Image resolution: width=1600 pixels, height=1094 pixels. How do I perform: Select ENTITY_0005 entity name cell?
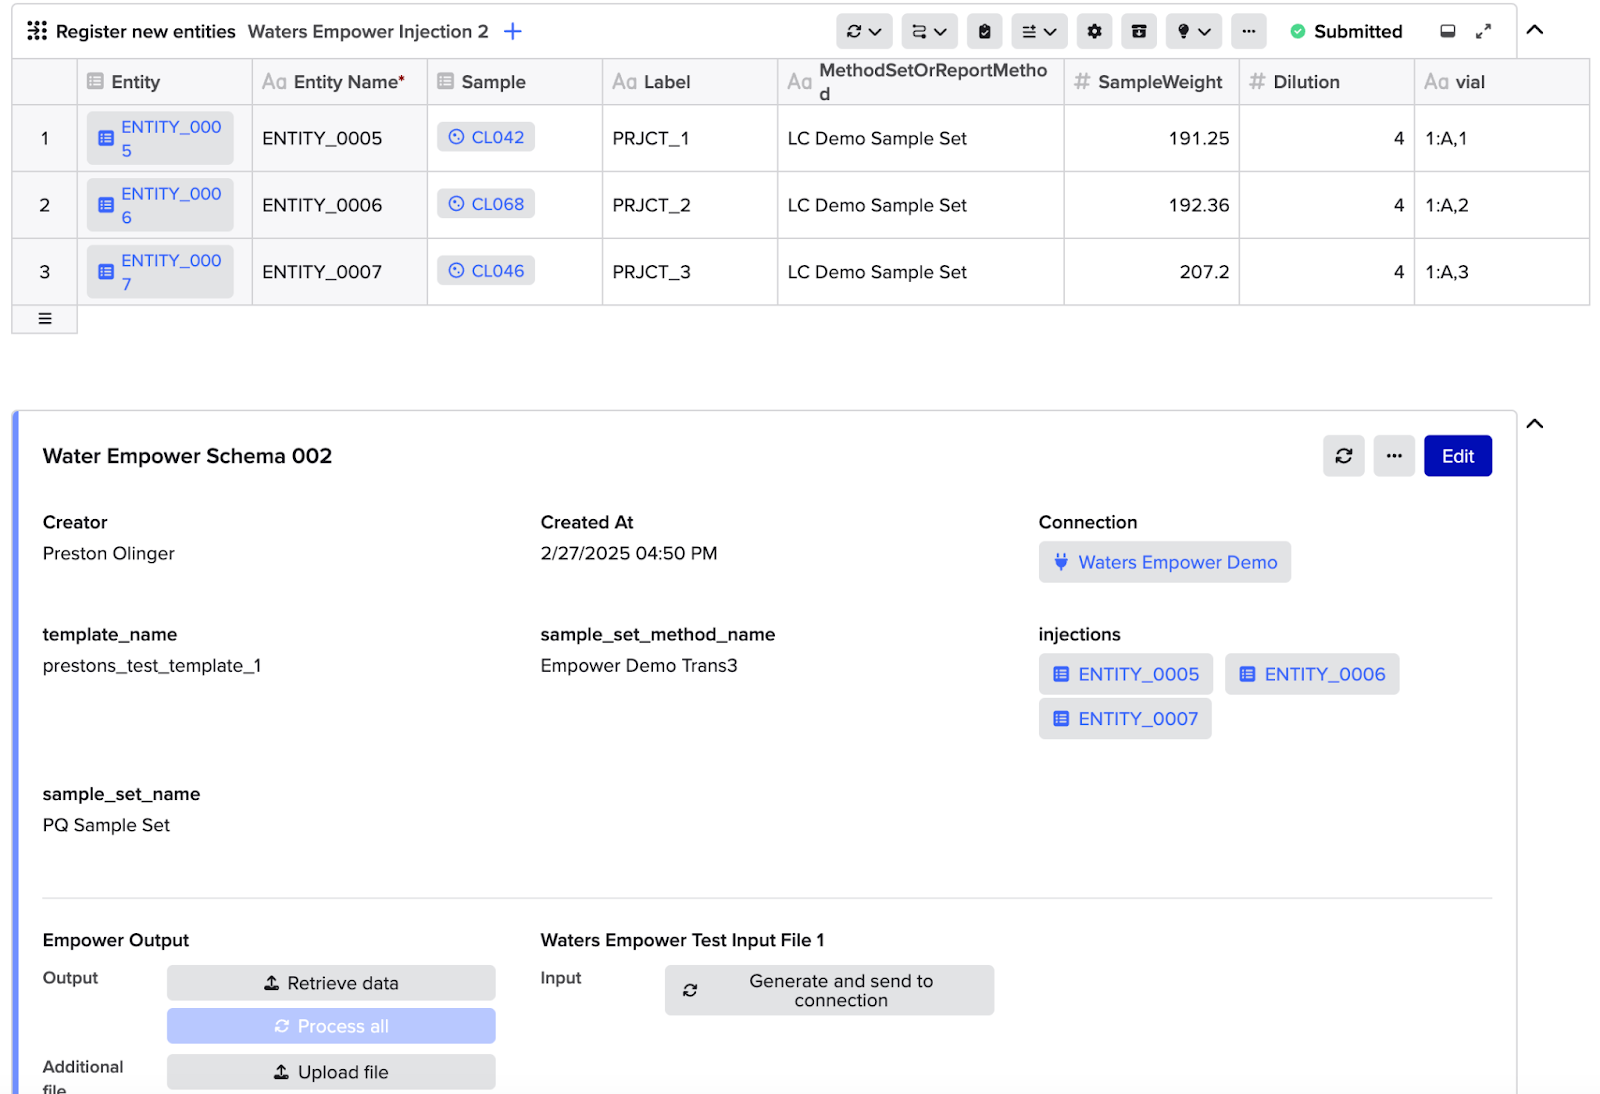pos(340,138)
